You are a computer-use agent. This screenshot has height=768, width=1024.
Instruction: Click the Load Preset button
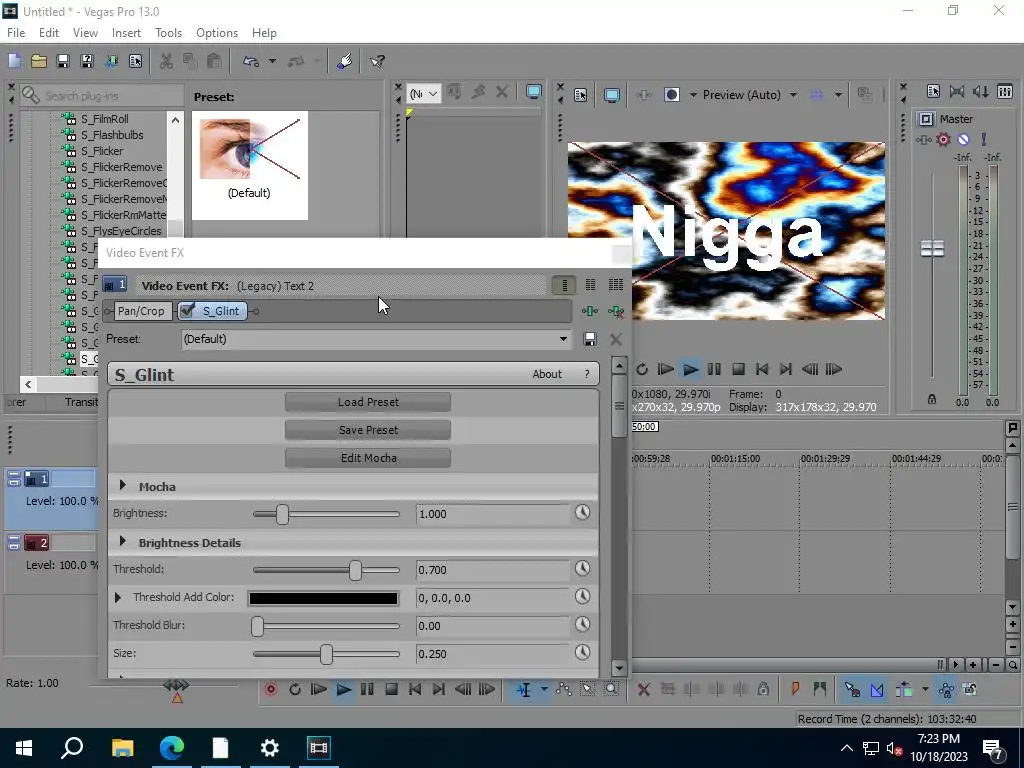368,402
